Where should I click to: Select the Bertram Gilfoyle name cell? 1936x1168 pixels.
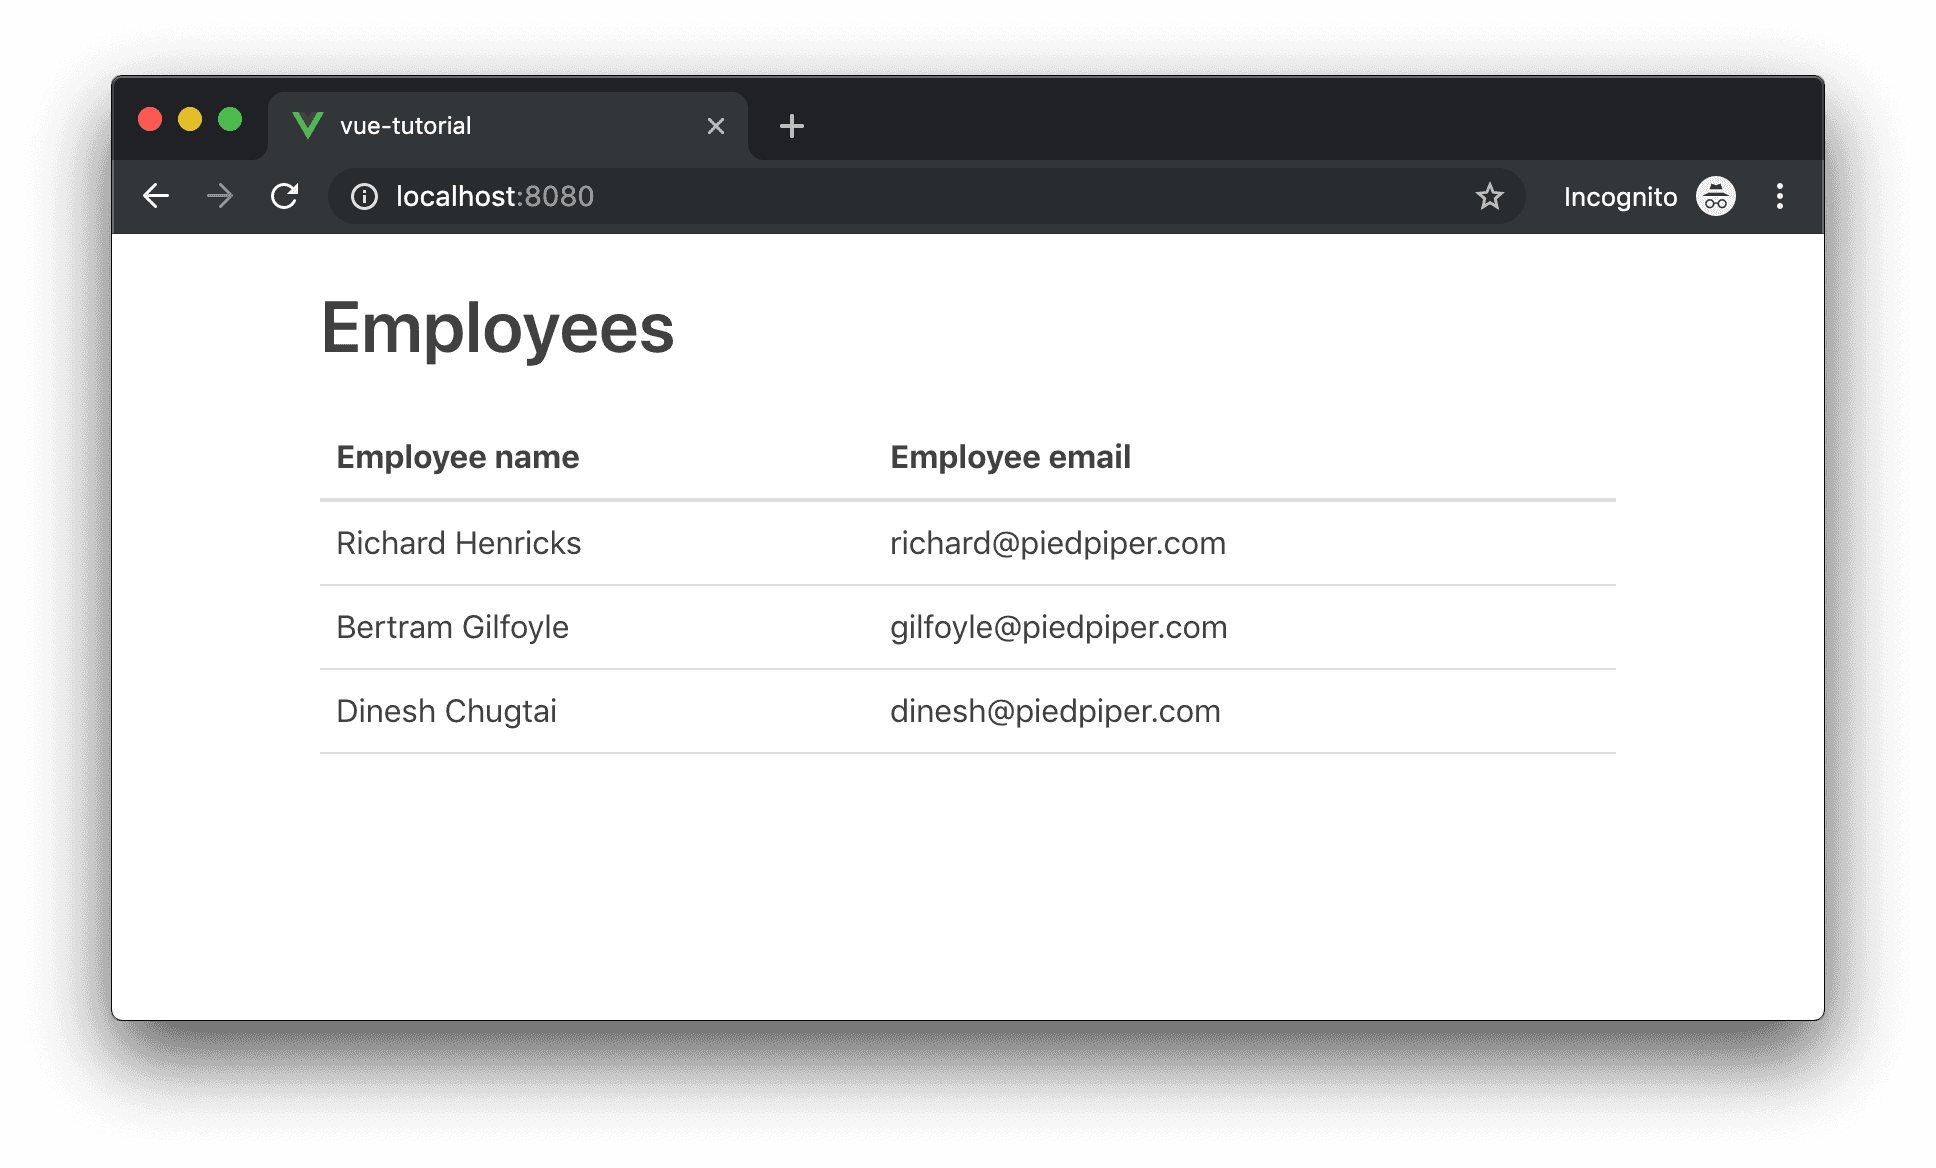tap(453, 627)
